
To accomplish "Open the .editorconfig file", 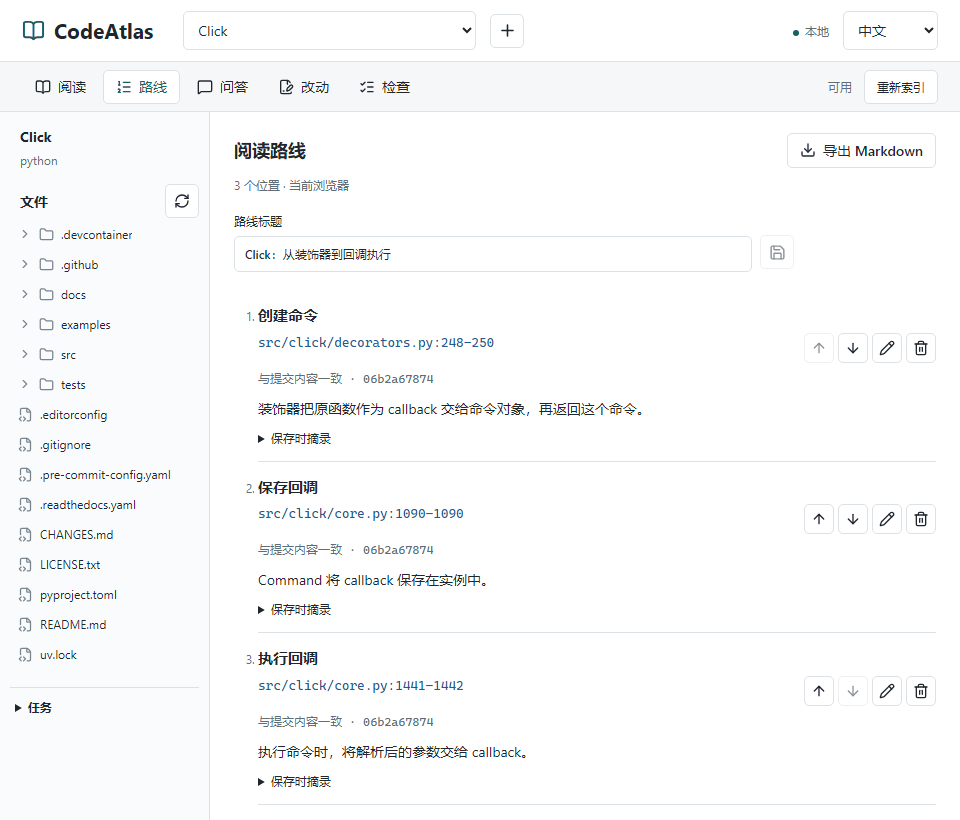I will [73, 415].
